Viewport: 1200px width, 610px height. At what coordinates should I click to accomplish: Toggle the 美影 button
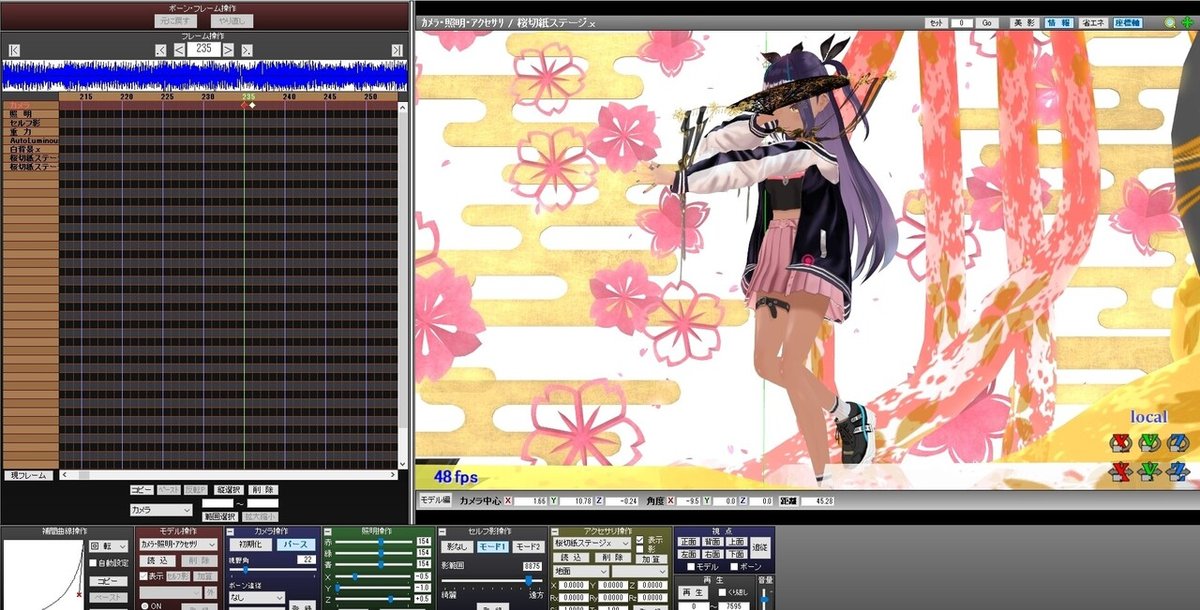click(x=1024, y=23)
